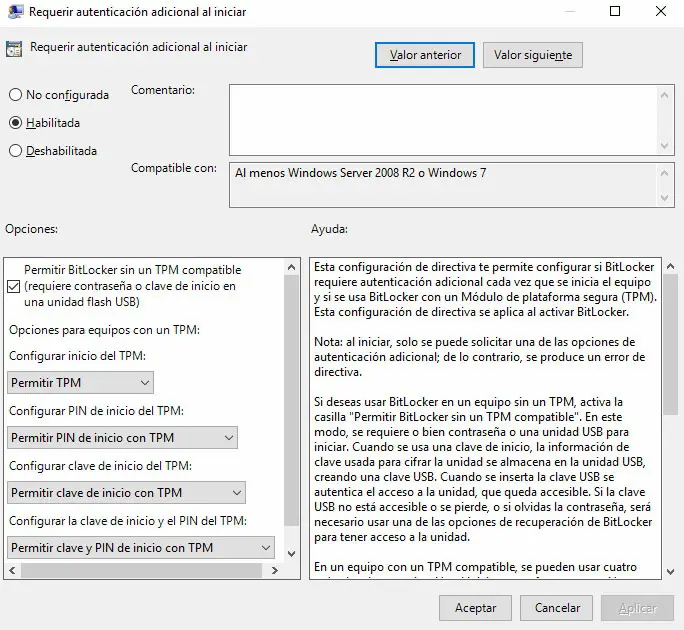Image resolution: width=684 pixels, height=630 pixels.
Task: Click the Comentario box scroll up arrow
Action: pyautogui.click(x=664, y=95)
